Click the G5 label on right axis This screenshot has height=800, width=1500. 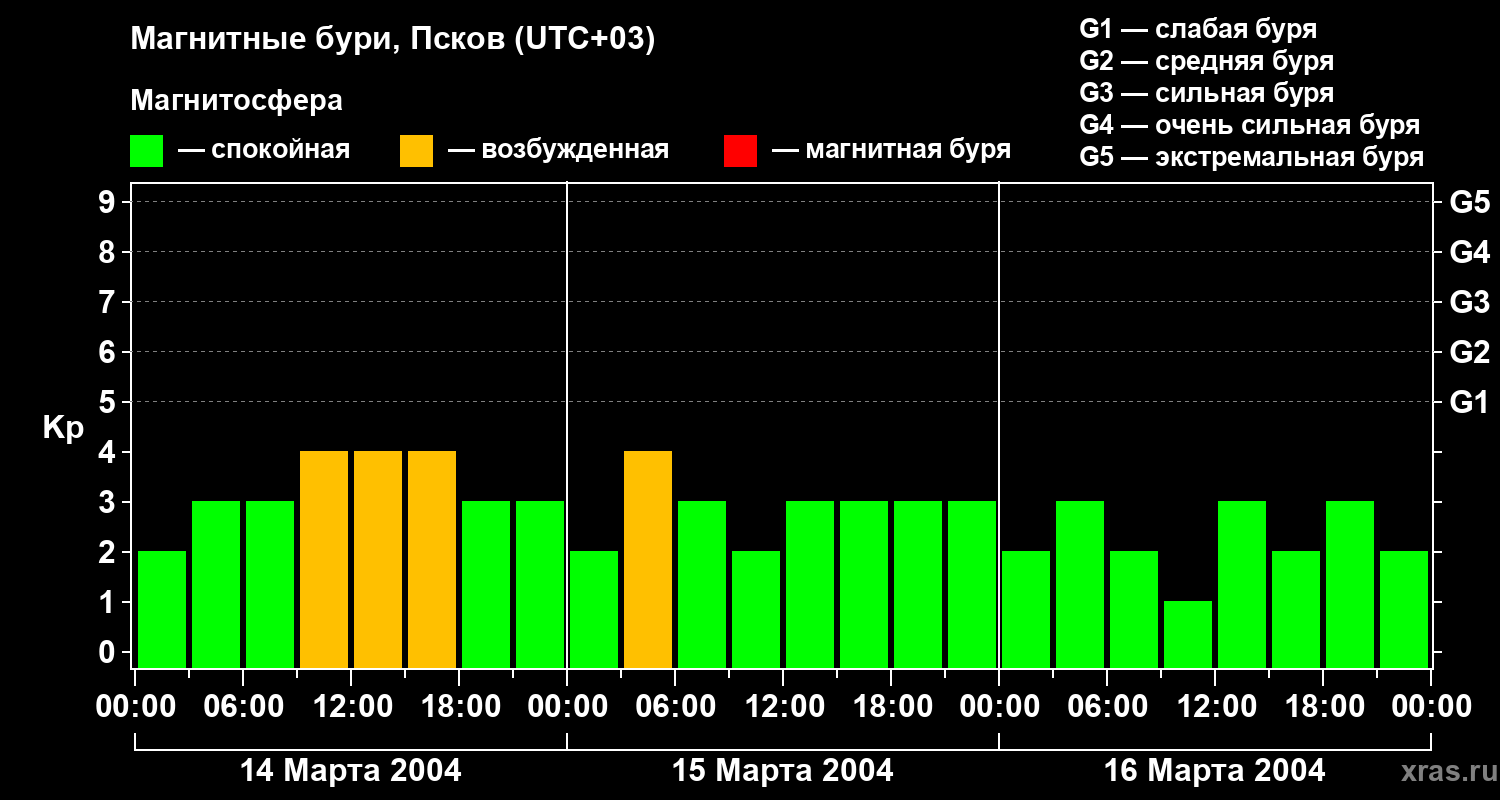tap(1469, 203)
